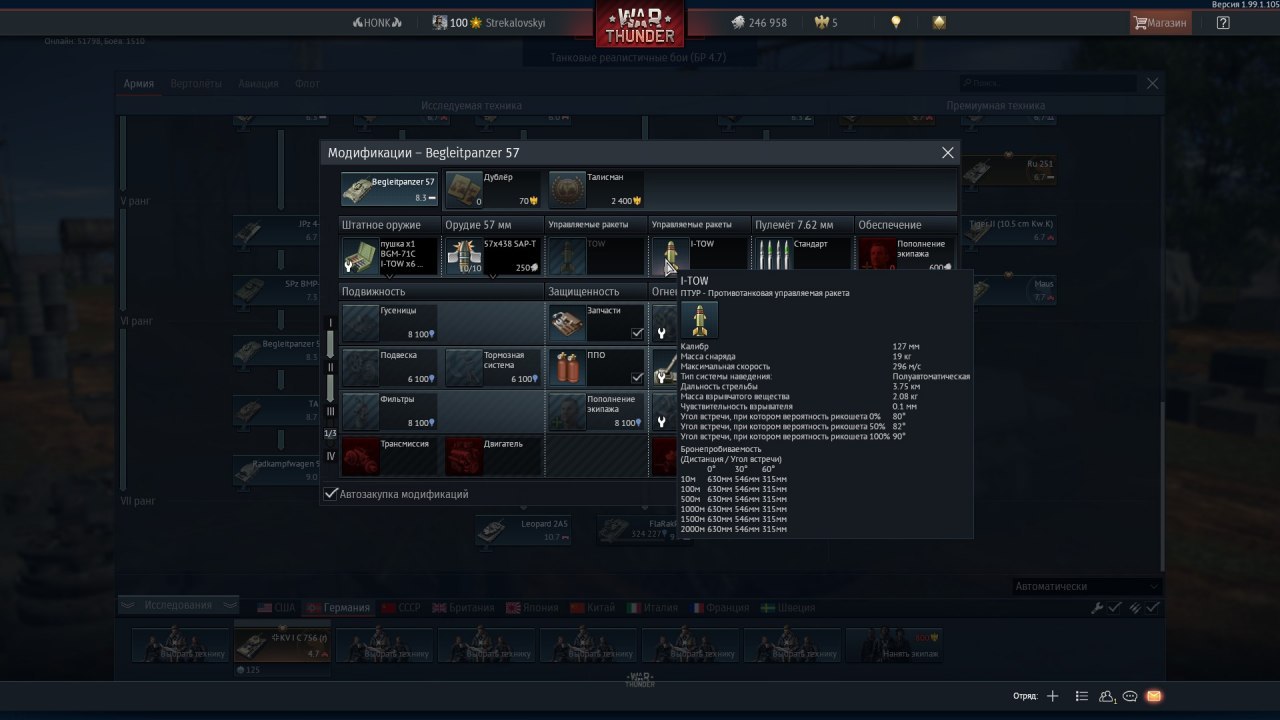Select the США nation tab
Image resolution: width=1280 pixels, height=720 pixels.
tap(276, 608)
